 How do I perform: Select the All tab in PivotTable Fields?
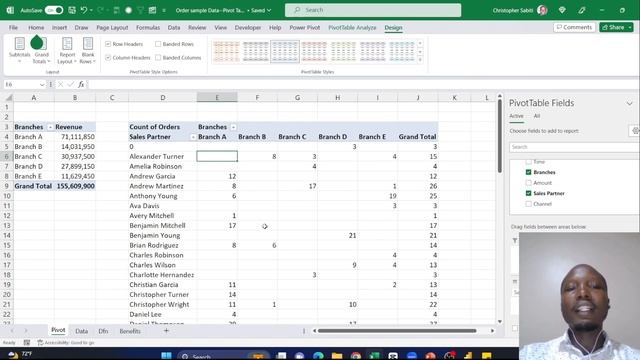(x=537, y=116)
